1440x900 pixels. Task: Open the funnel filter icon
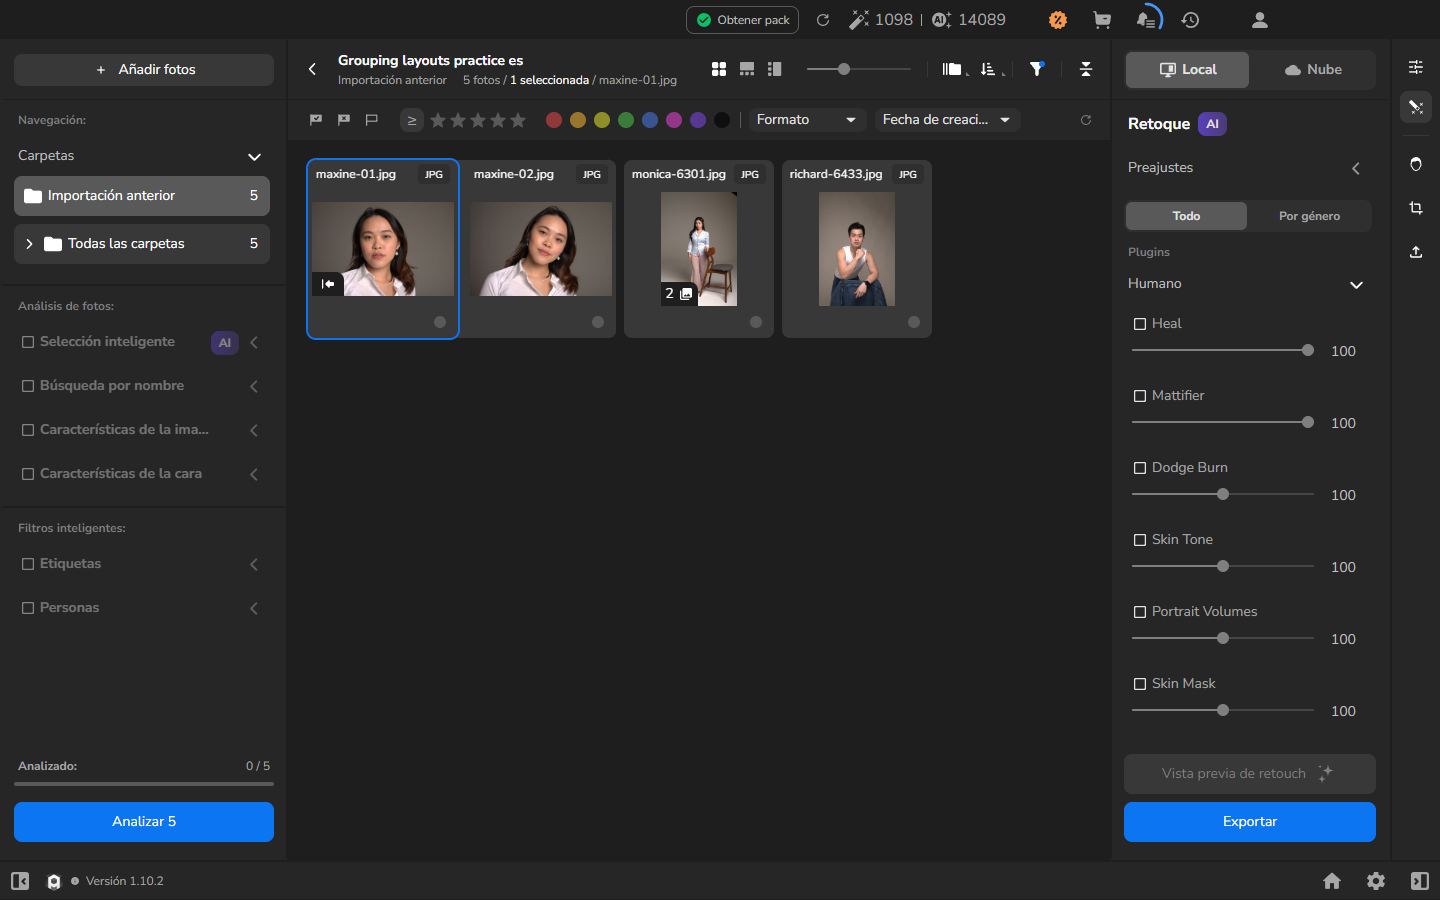[x=1037, y=69]
